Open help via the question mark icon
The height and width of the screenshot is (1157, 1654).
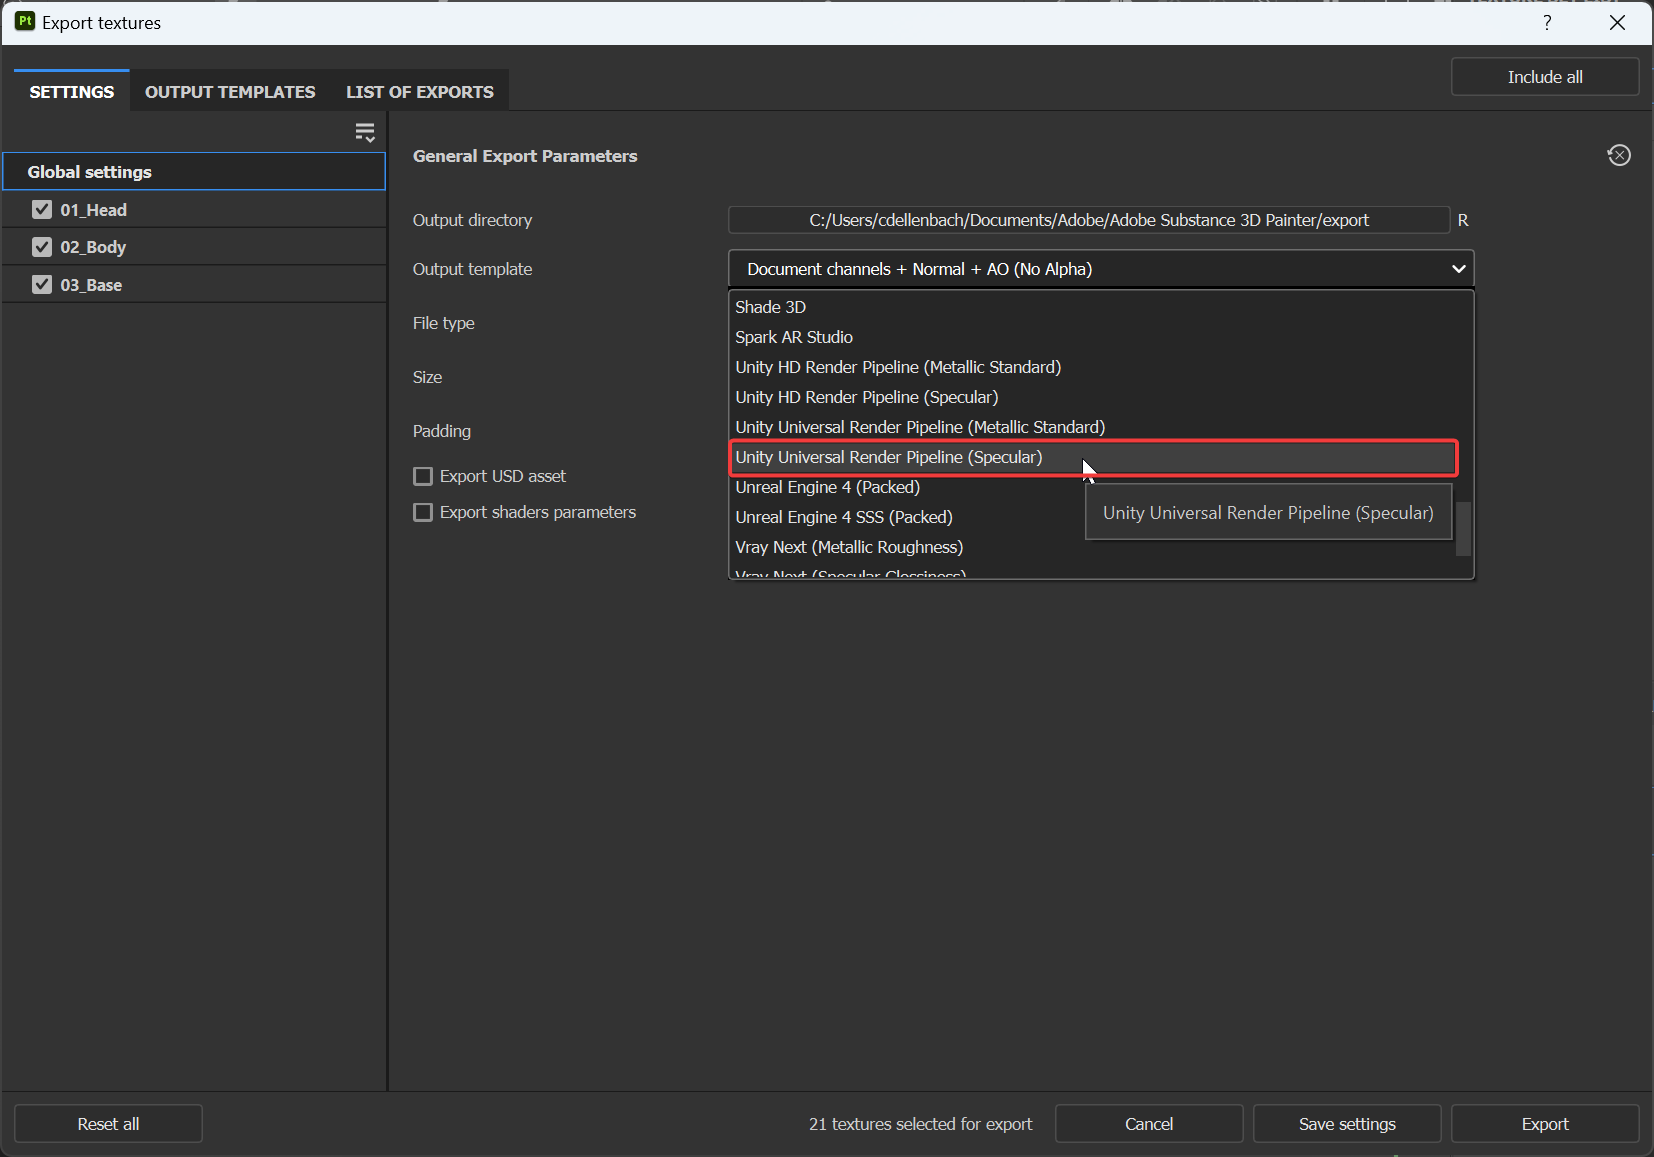tap(1546, 22)
